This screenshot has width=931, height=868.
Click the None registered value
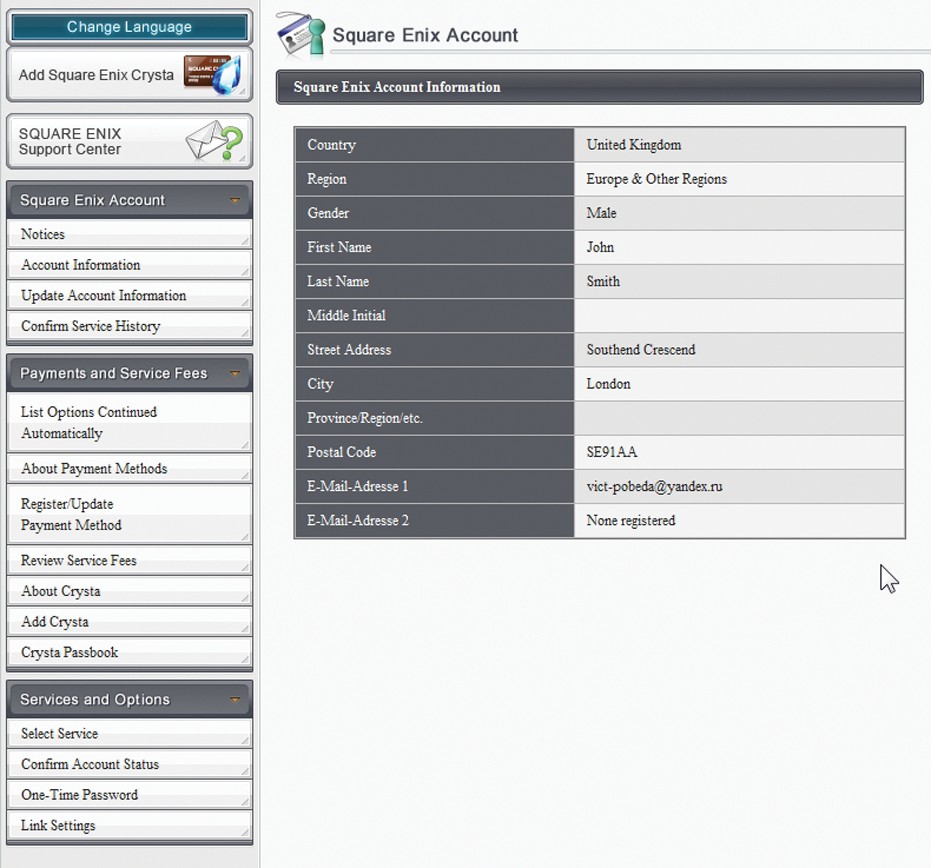(x=631, y=521)
